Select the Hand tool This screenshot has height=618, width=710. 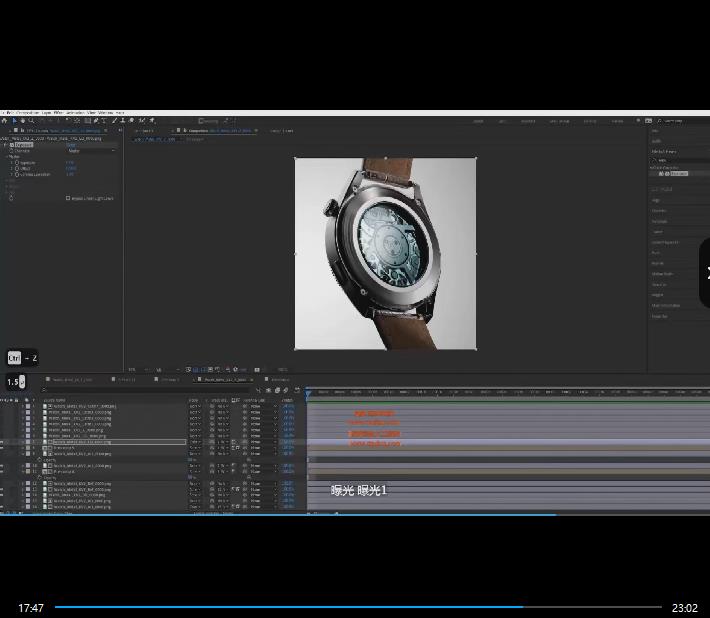tap(22, 121)
